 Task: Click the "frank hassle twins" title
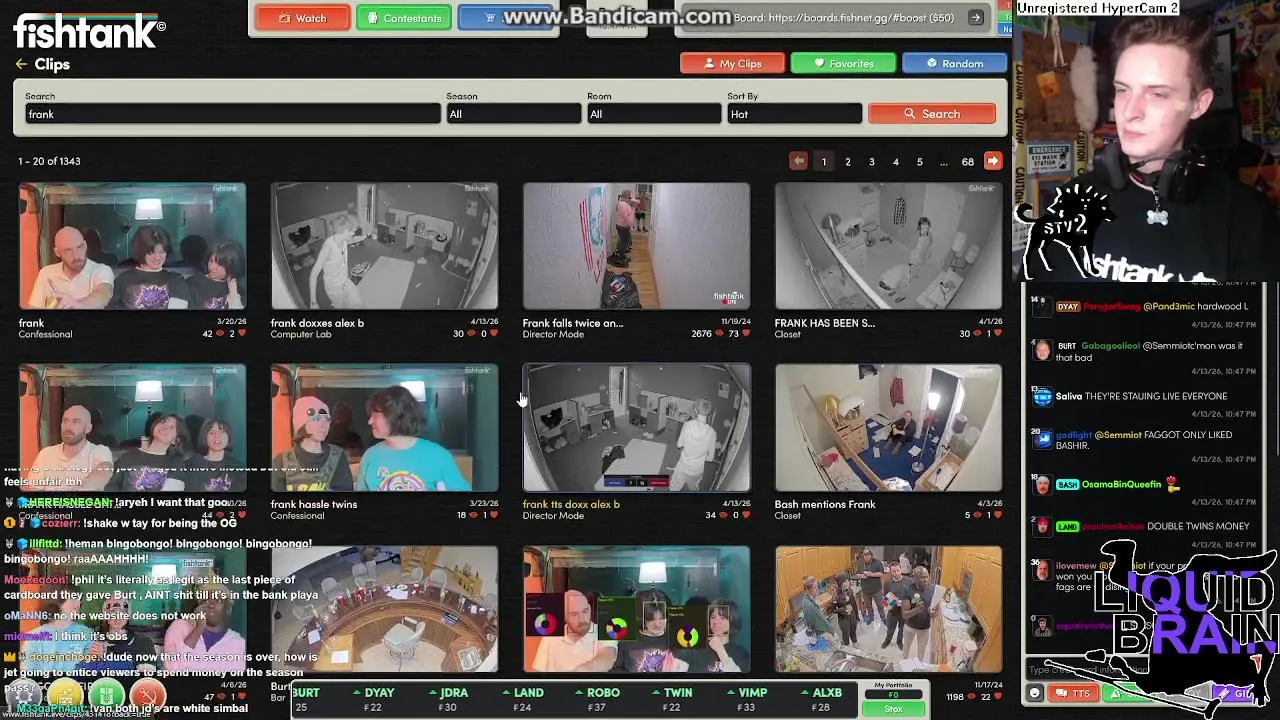pos(313,504)
